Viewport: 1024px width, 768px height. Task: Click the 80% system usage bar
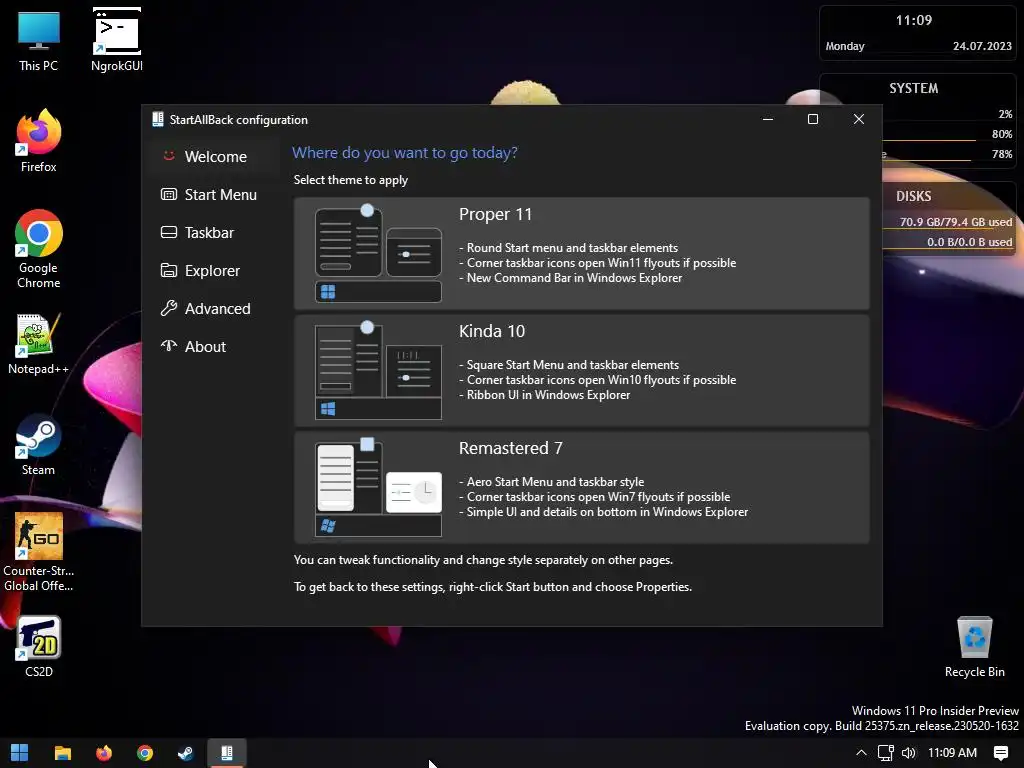coord(929,140)
